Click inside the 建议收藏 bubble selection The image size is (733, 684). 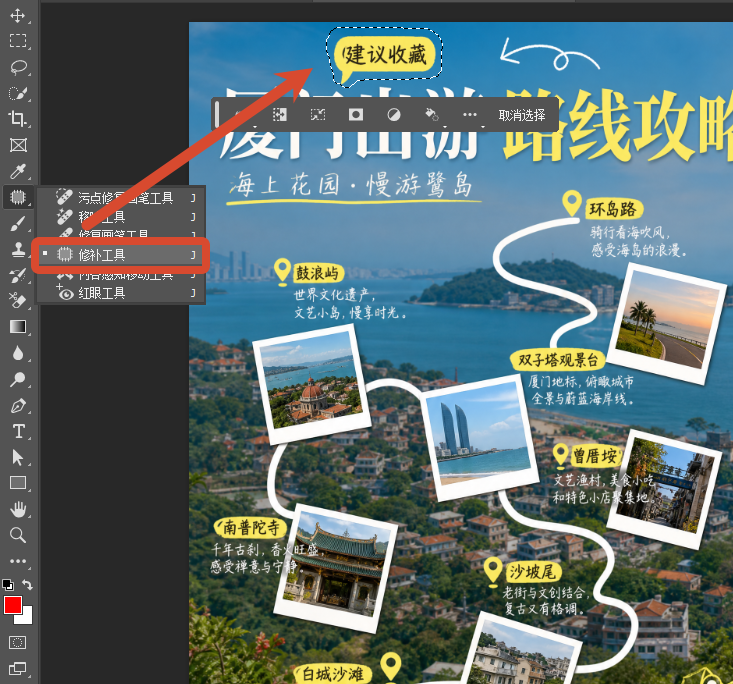(384, 55)
